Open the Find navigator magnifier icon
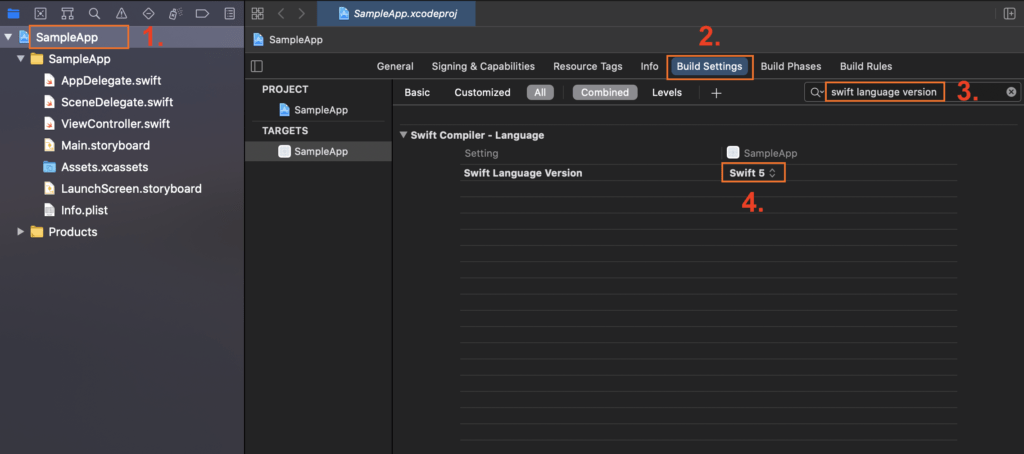The height and width of the screenshot is (454, 1024). coord(94,13)
